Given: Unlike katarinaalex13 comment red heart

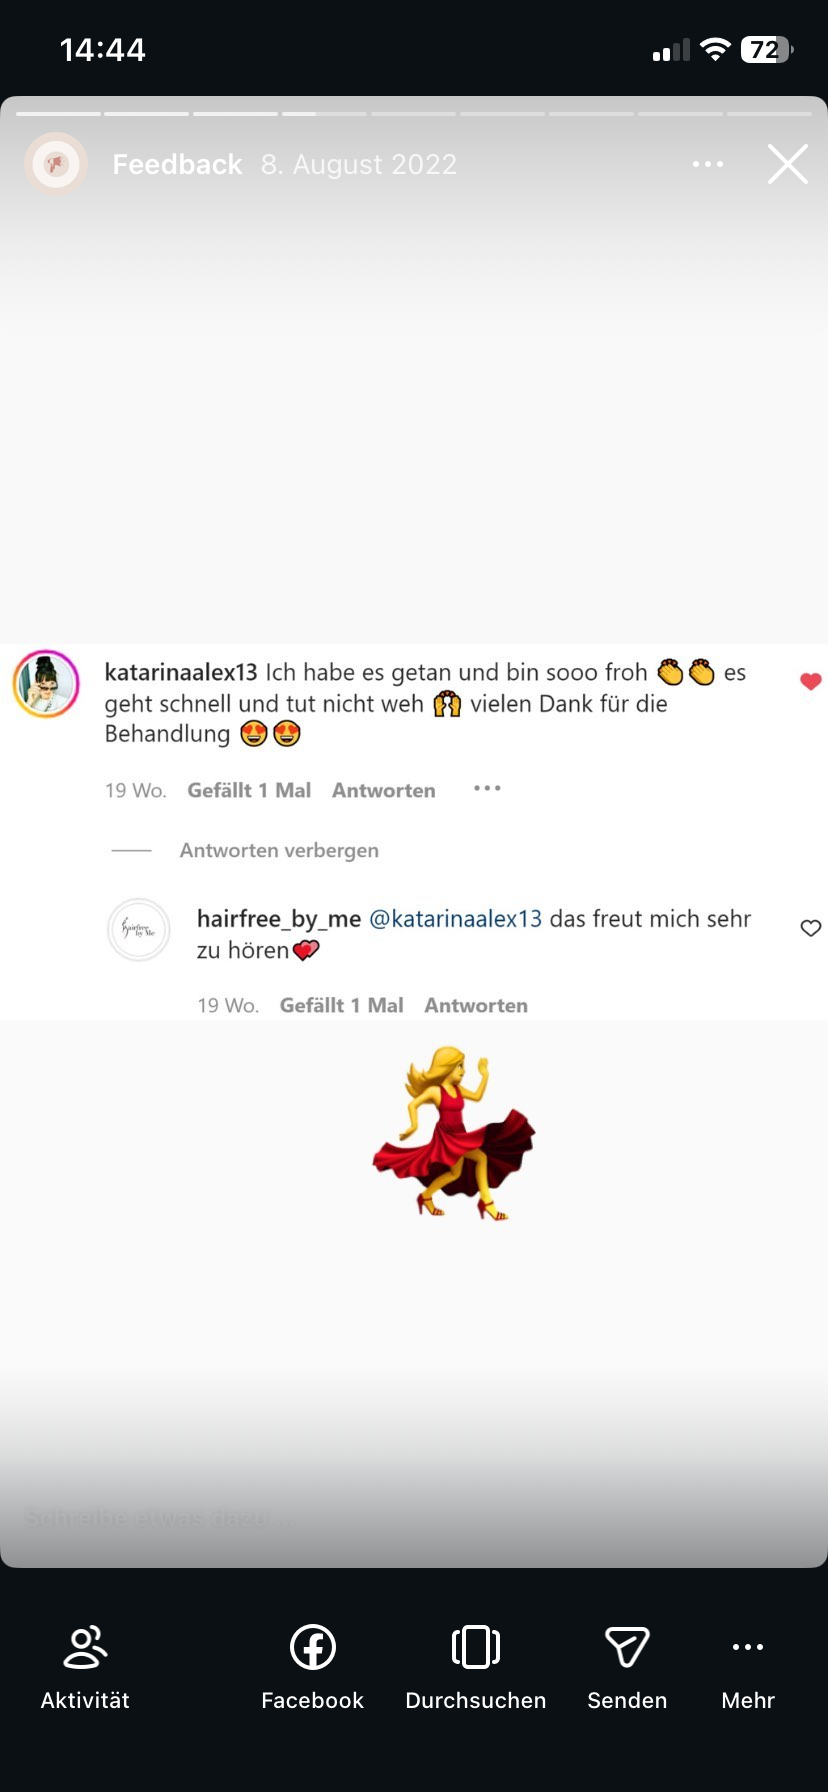Looking at the screenshot, I should click(811, 682).
